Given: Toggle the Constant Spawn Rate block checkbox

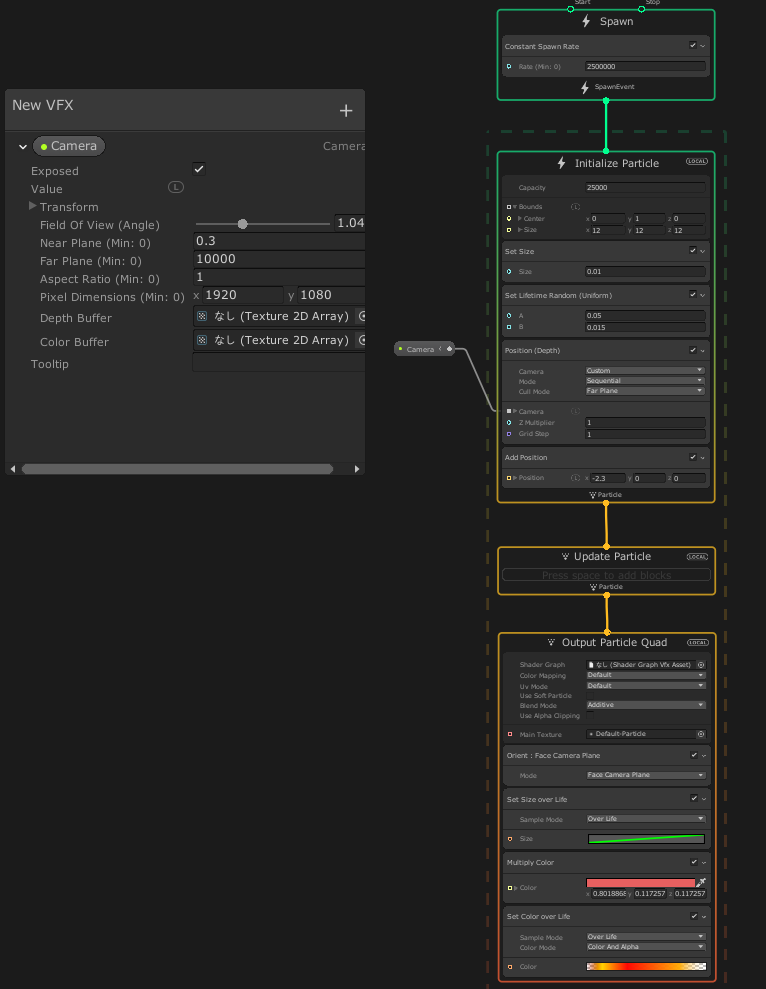Looking at the screenshot, I should pyautogui.click(x=693, y=45).
